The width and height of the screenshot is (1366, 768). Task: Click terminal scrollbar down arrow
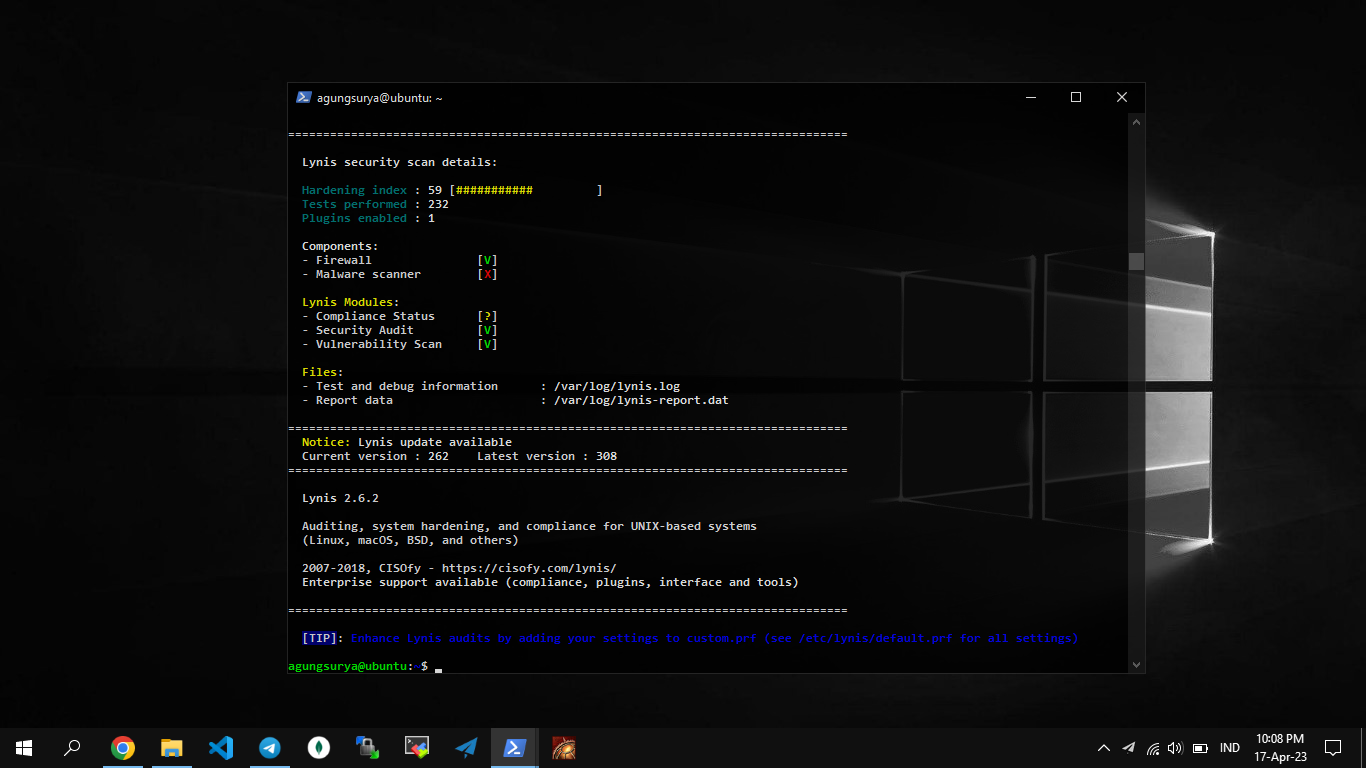[1136, 664]
